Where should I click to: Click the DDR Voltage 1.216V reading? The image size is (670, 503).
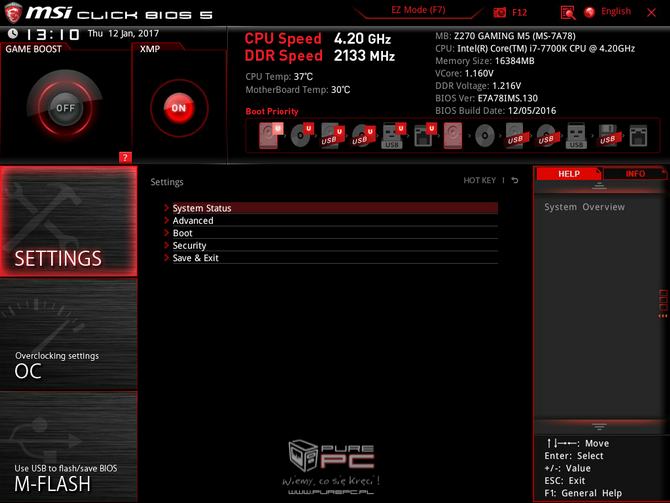coord(478,85)
